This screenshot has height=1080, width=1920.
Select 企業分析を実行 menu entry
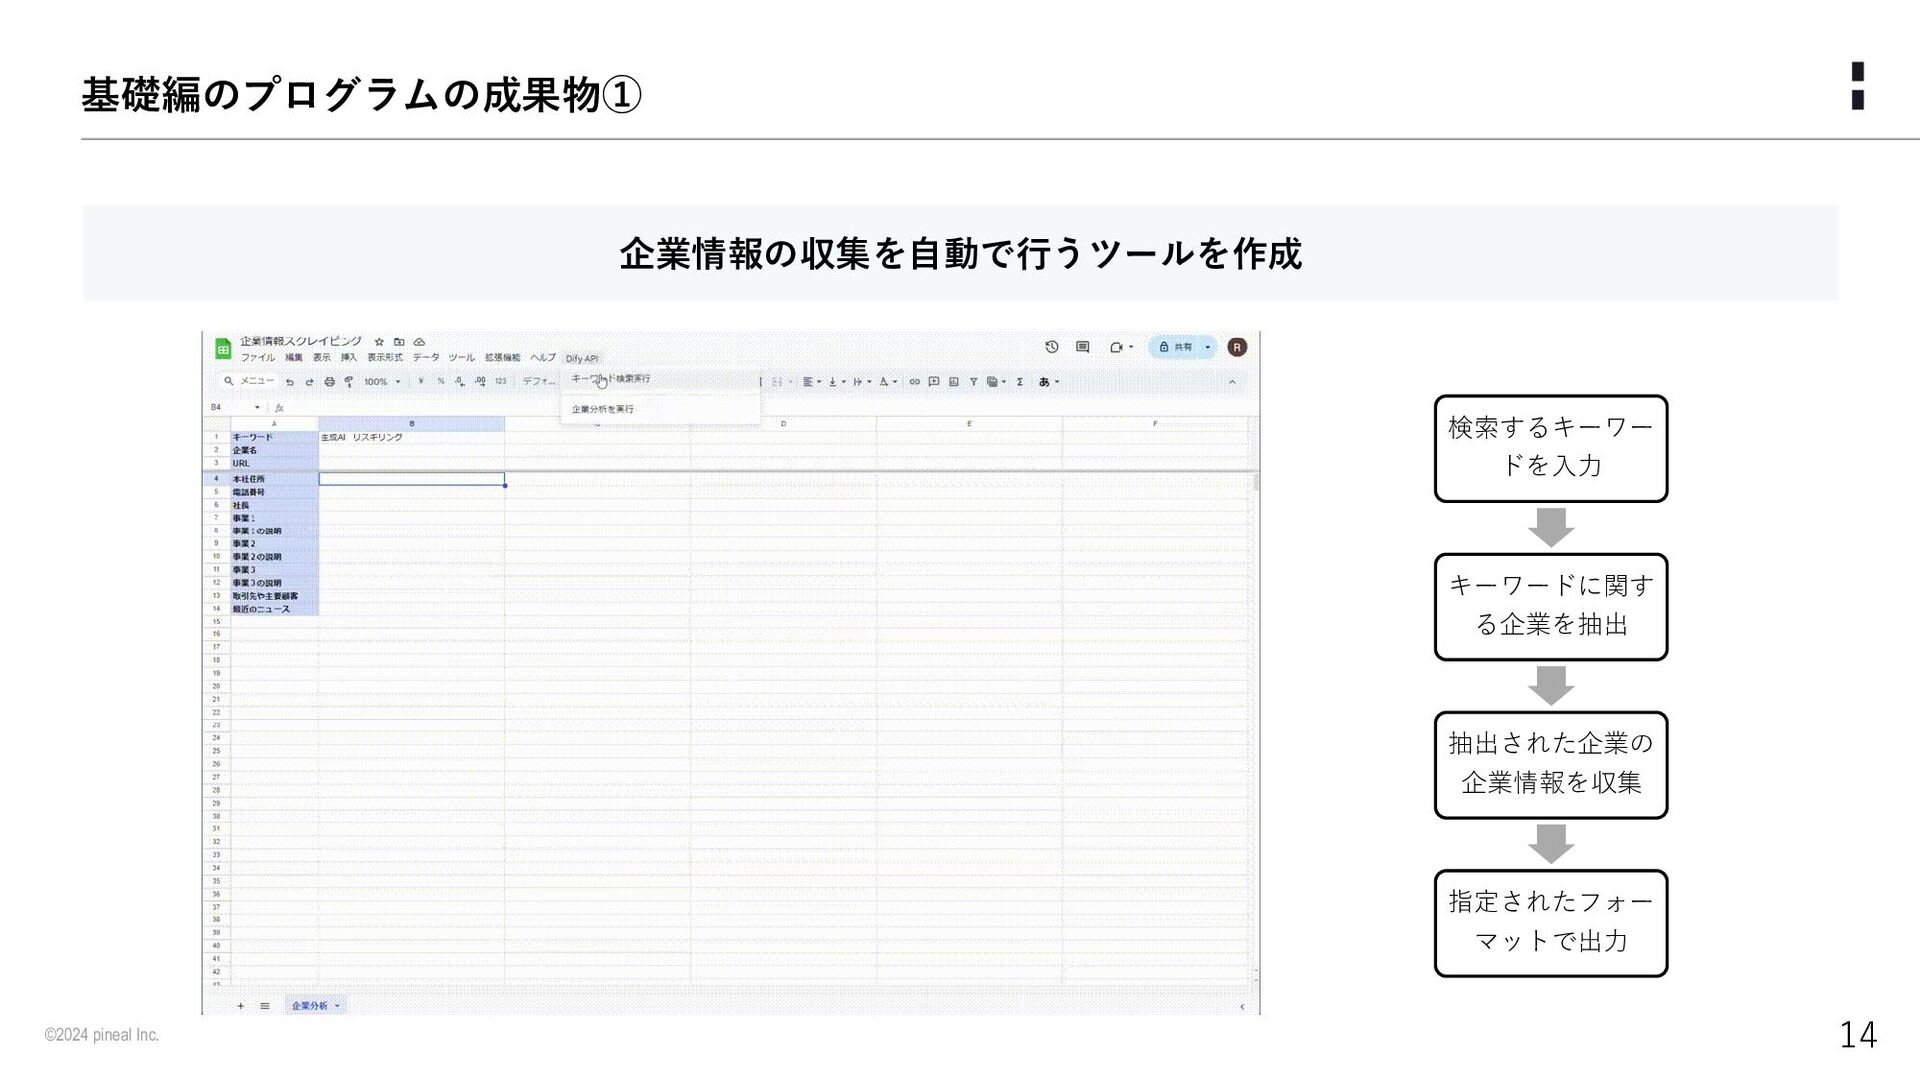pos(603,409)
